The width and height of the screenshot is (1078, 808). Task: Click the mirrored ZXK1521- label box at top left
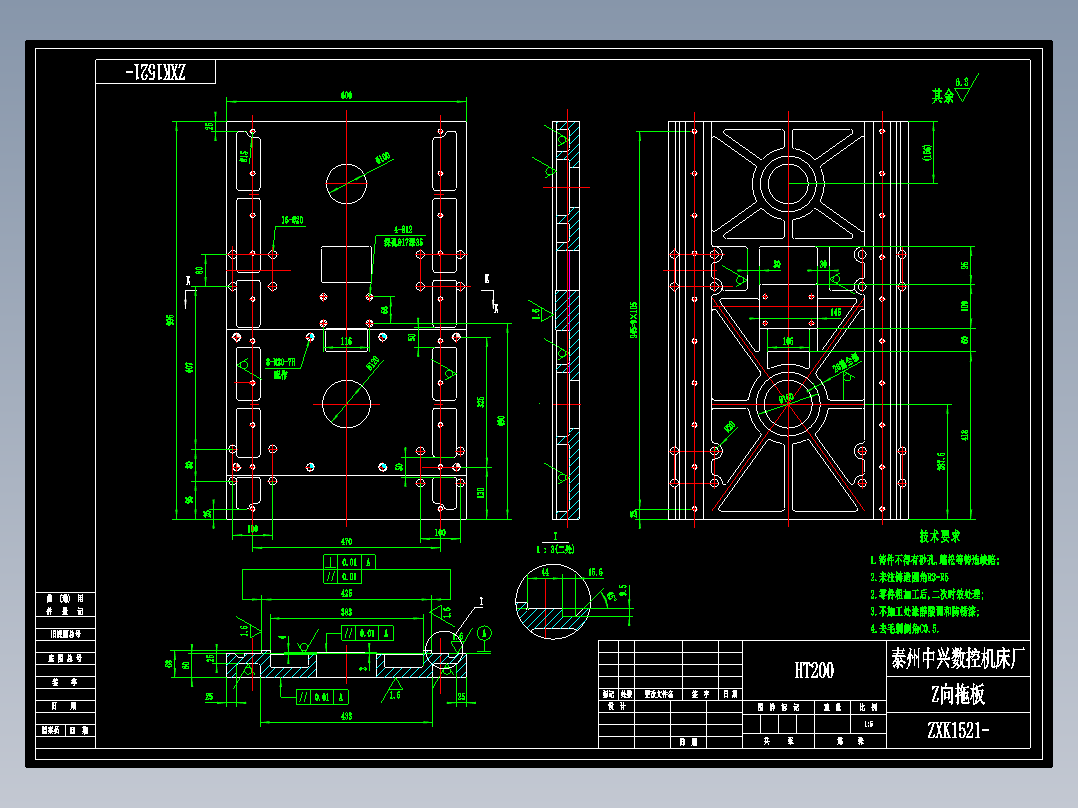click(155, 72)
